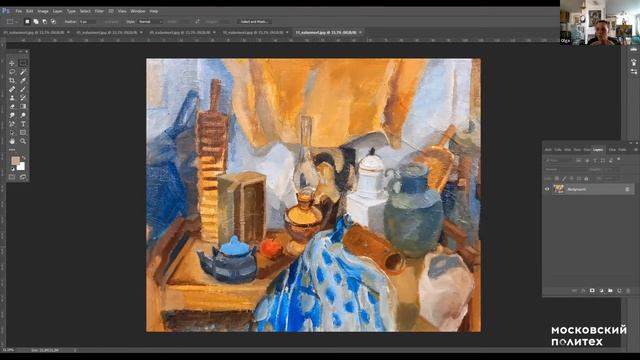The width and height of the screenshot is (640, 360).
Task: Select the Eraser tool
Action: pos(12,107)
